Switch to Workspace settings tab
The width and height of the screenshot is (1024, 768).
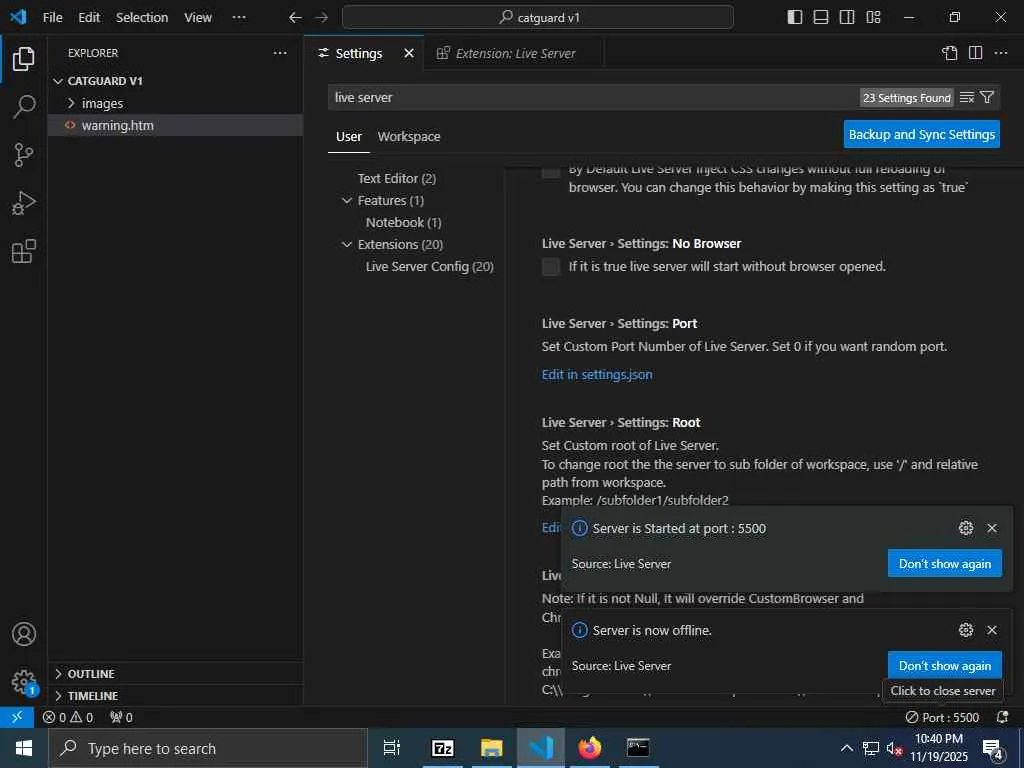pos(409,136)
